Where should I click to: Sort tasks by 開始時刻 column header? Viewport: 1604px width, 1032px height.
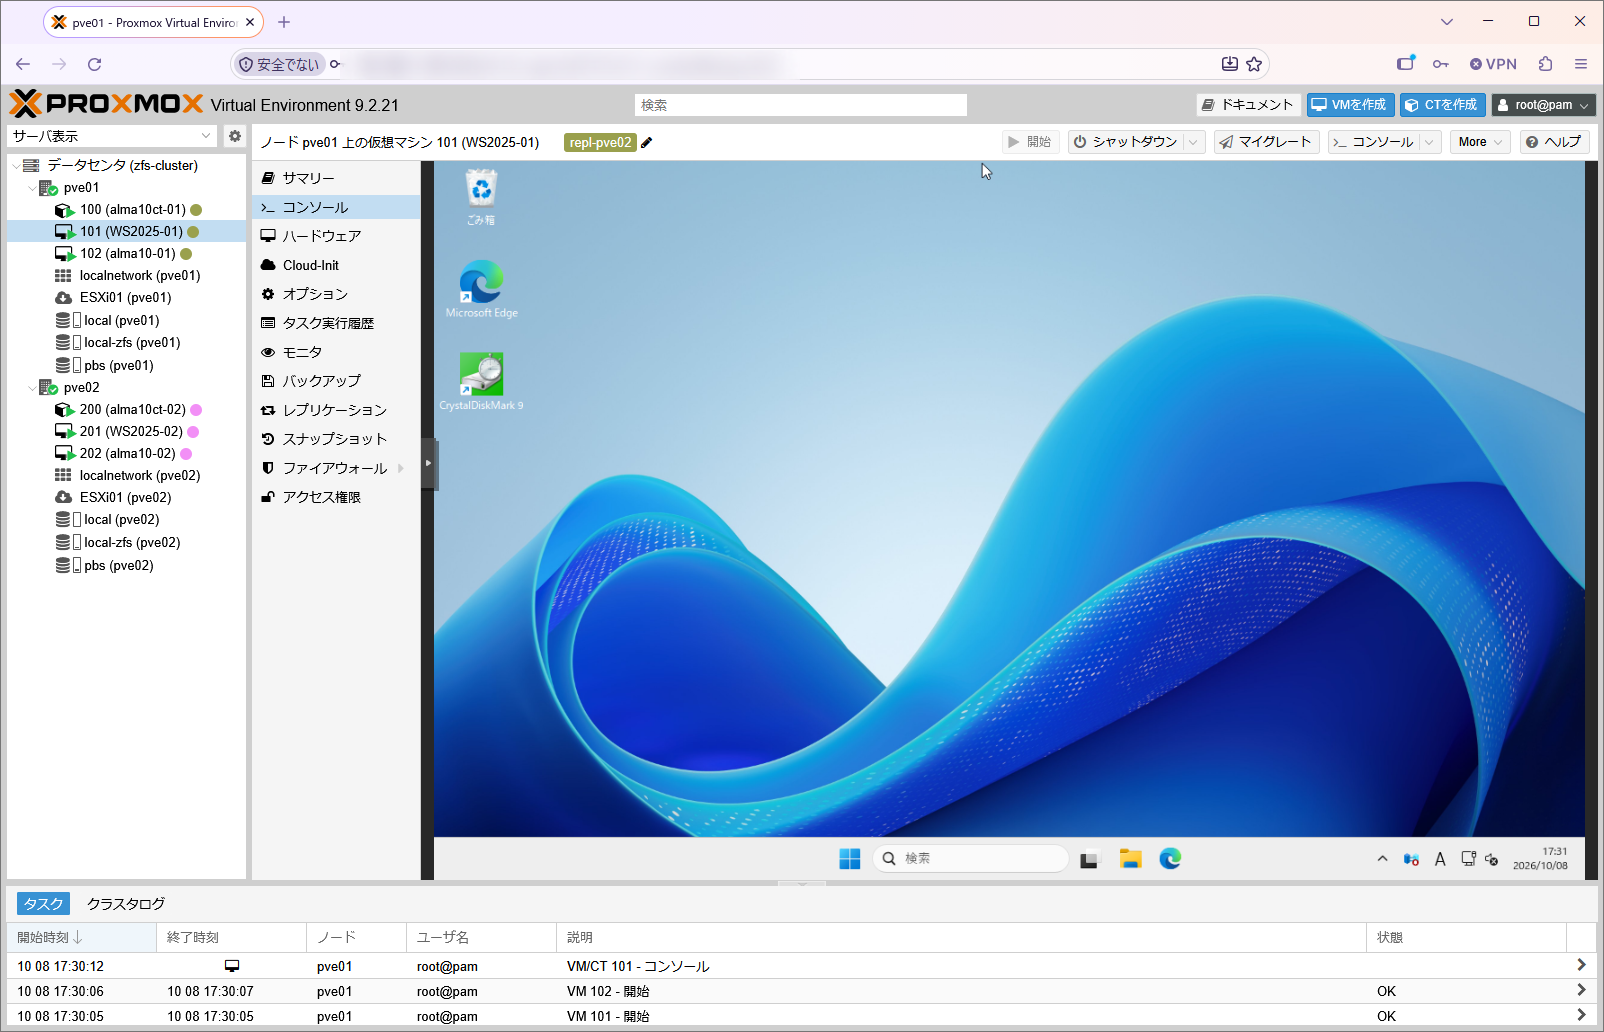81,938
